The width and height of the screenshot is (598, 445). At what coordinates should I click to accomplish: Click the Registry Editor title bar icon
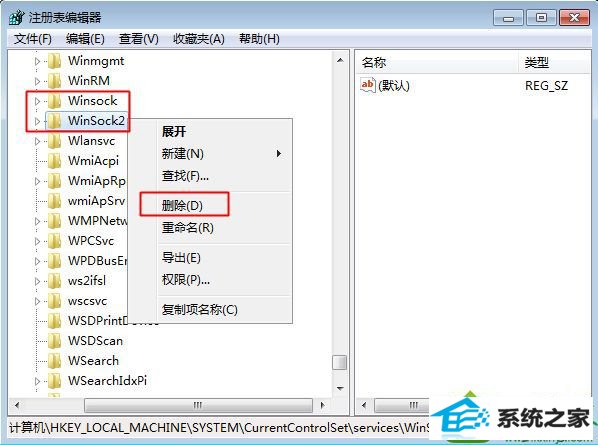[x=17, y=18]
